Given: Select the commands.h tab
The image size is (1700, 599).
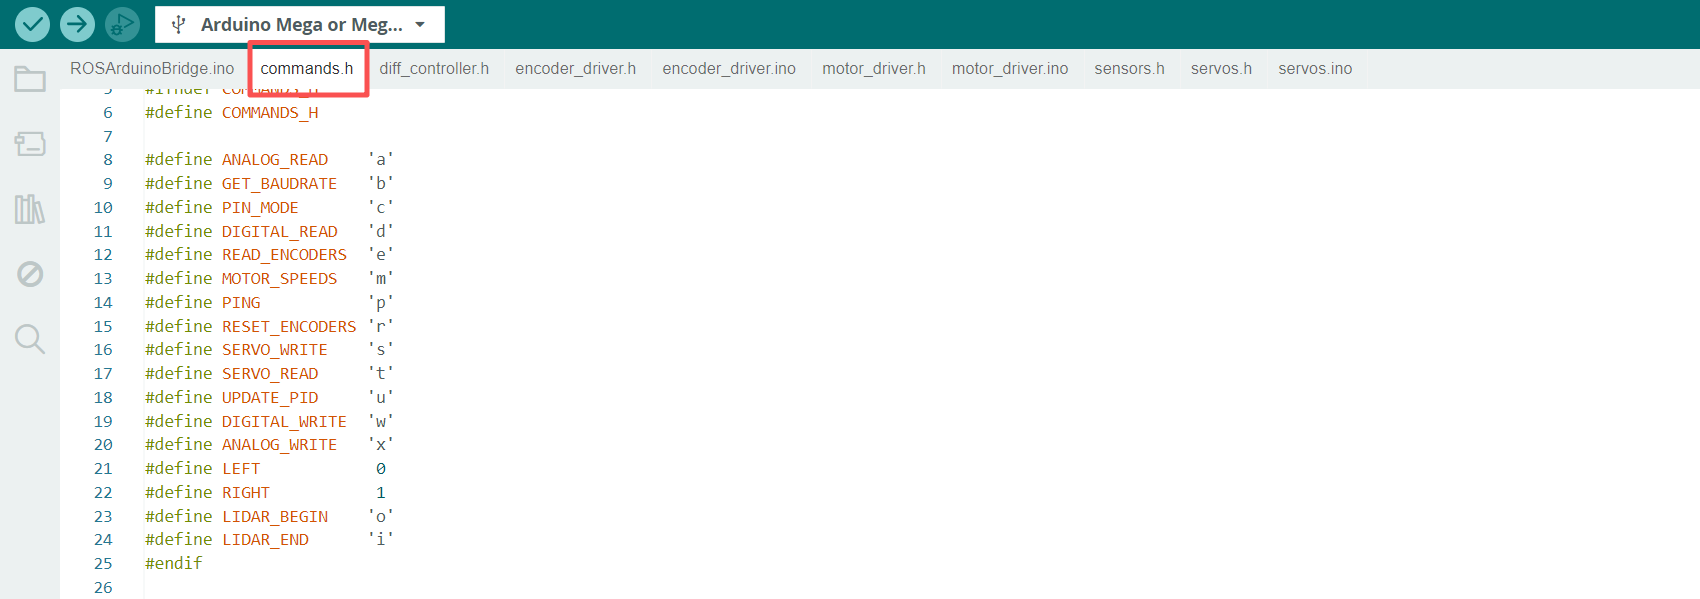Looking at the screenshot, I should (307, 68).
